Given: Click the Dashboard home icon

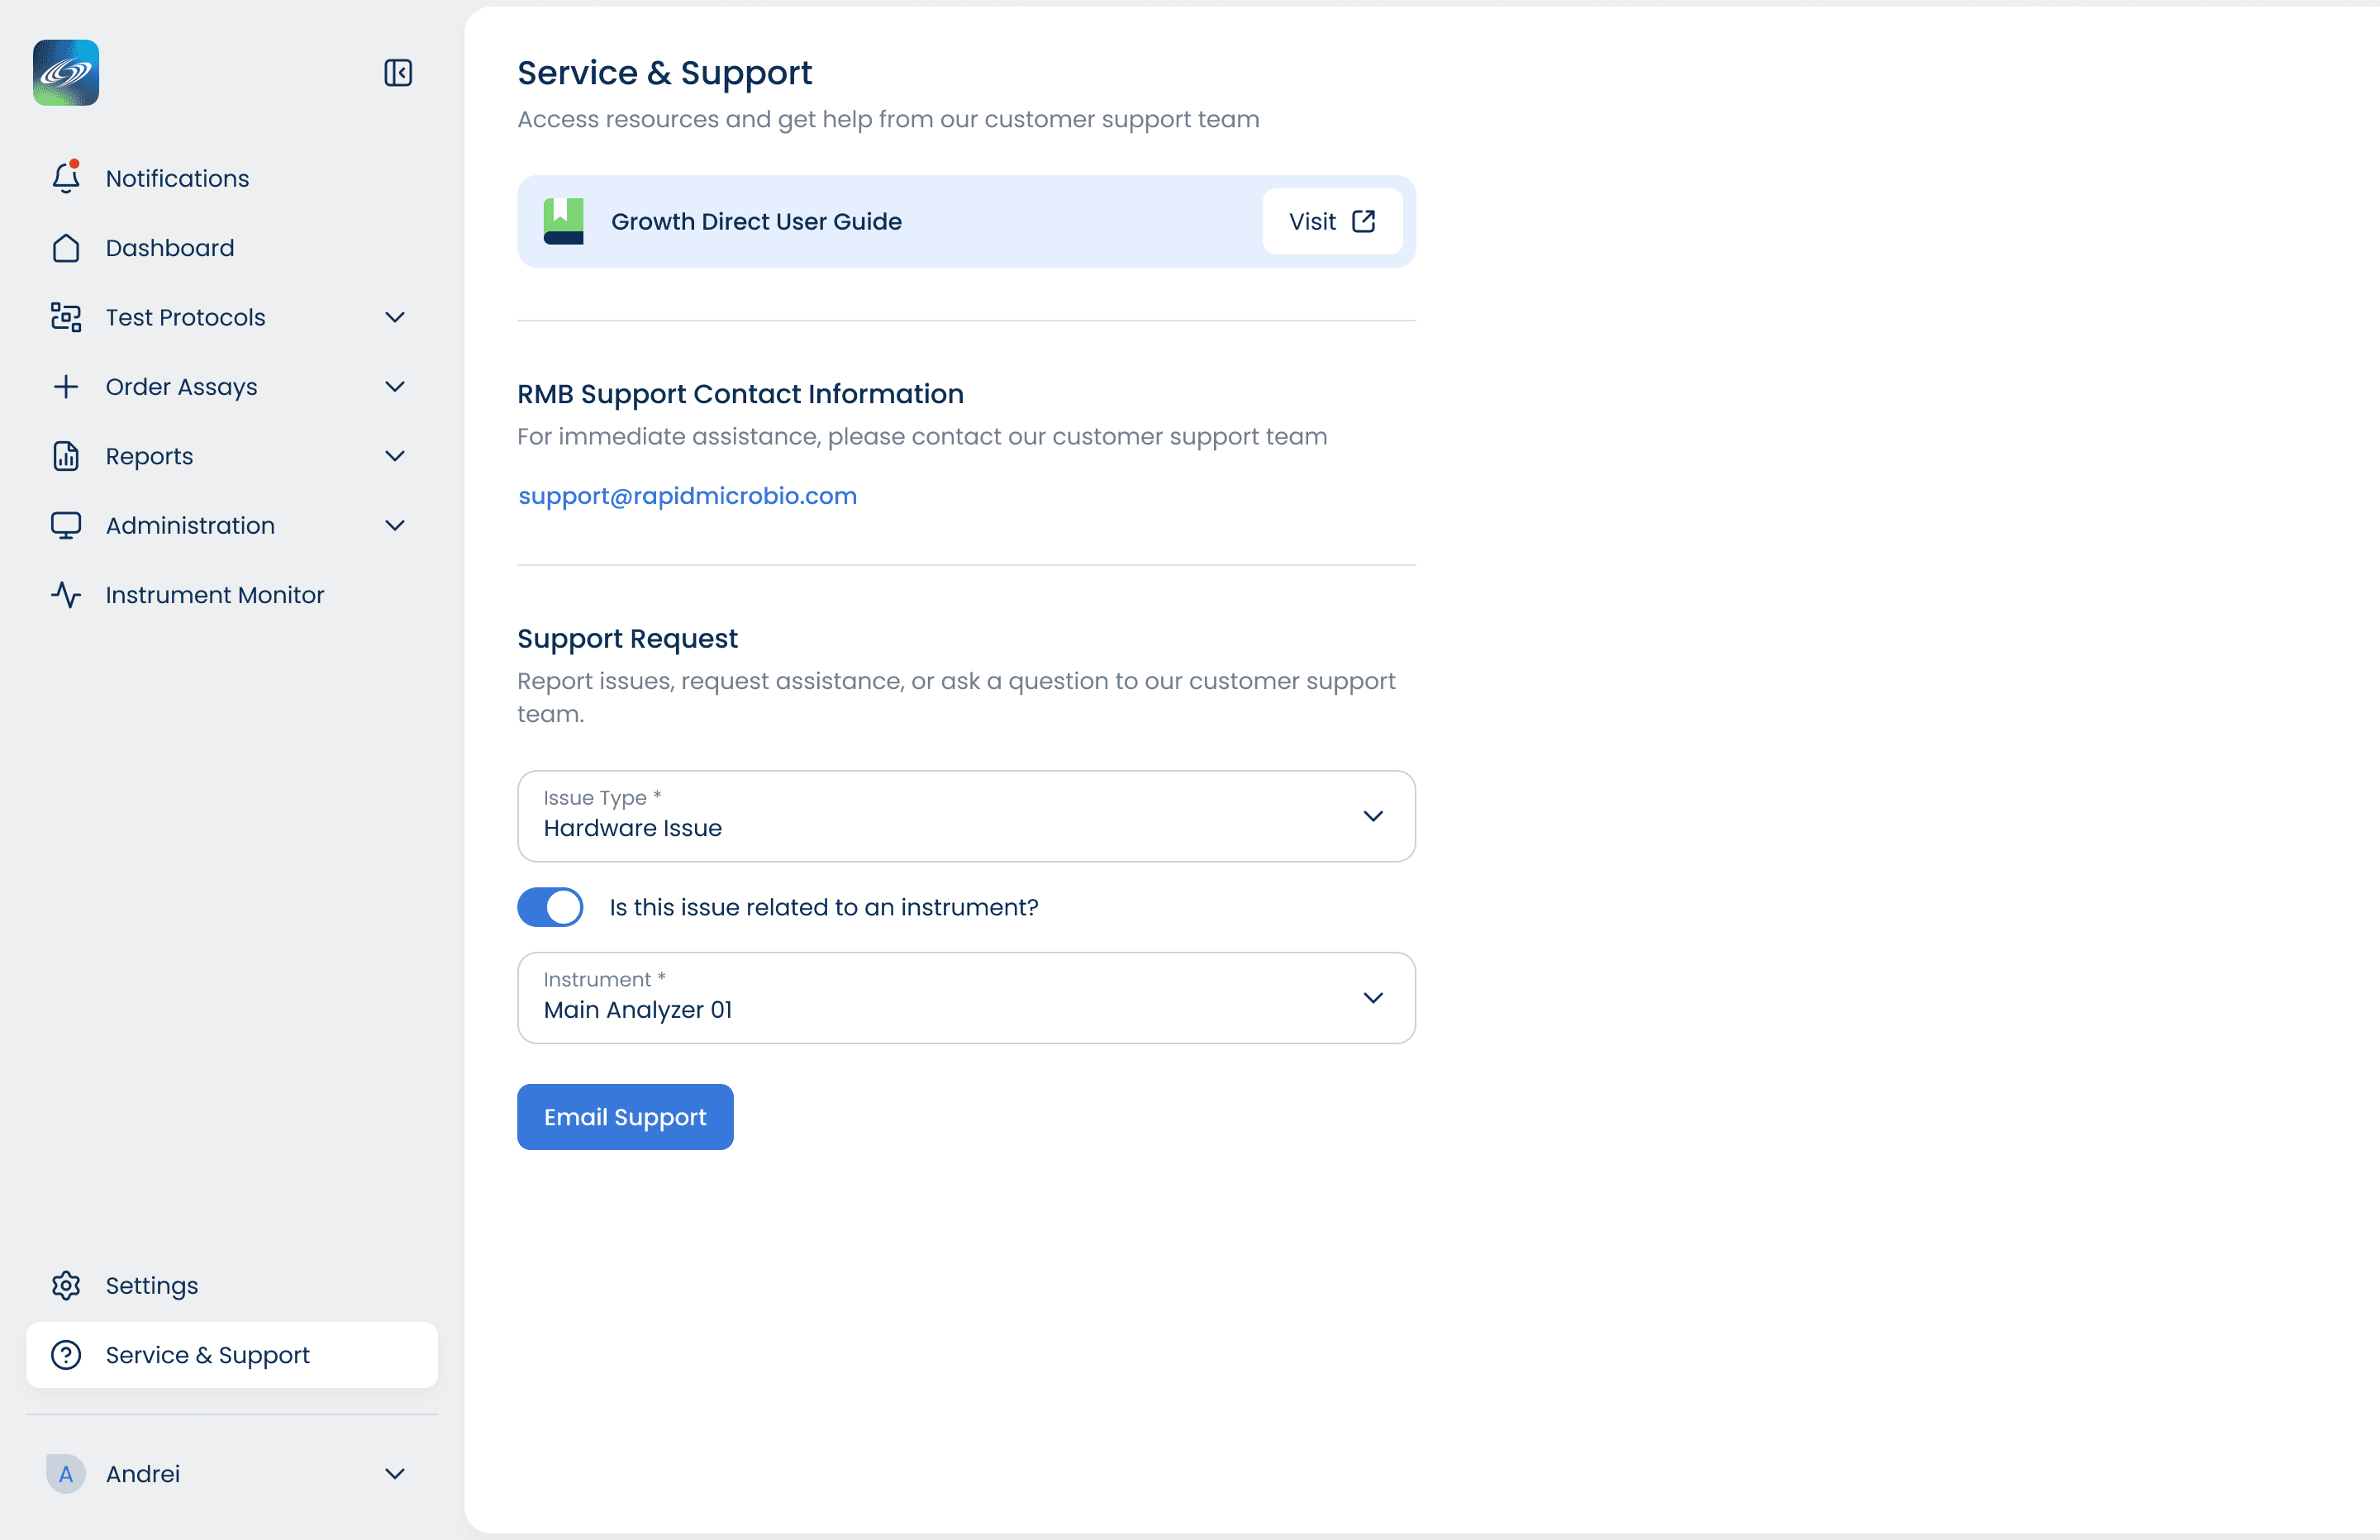Looking at the screenshot, I should point(66,248).
